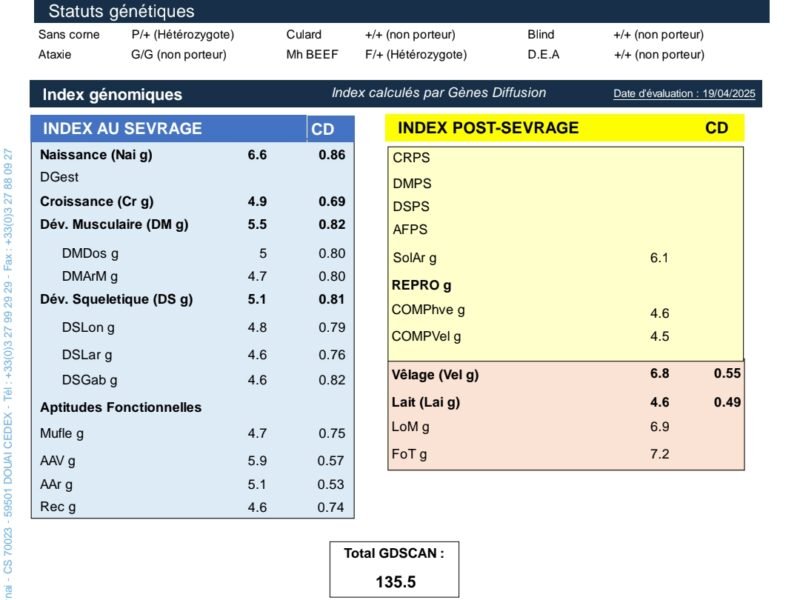Viewport: 800px width, 600px height.
Task: Select the INDEX AU SEVRAGE table header
Action: (122, 129)
